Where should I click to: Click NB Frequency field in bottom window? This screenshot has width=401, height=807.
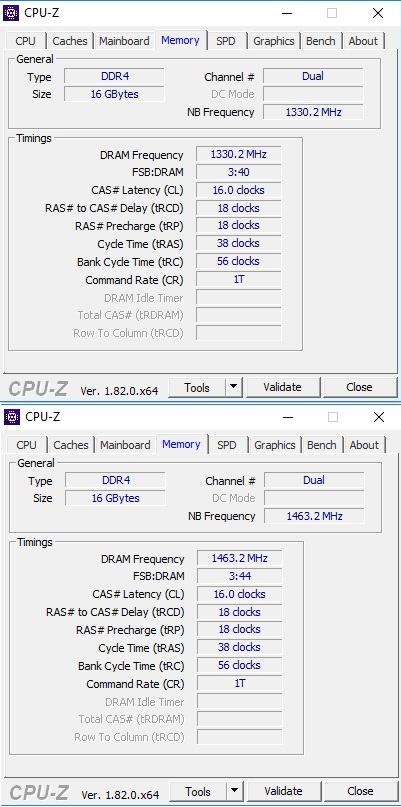coord(314,516)
